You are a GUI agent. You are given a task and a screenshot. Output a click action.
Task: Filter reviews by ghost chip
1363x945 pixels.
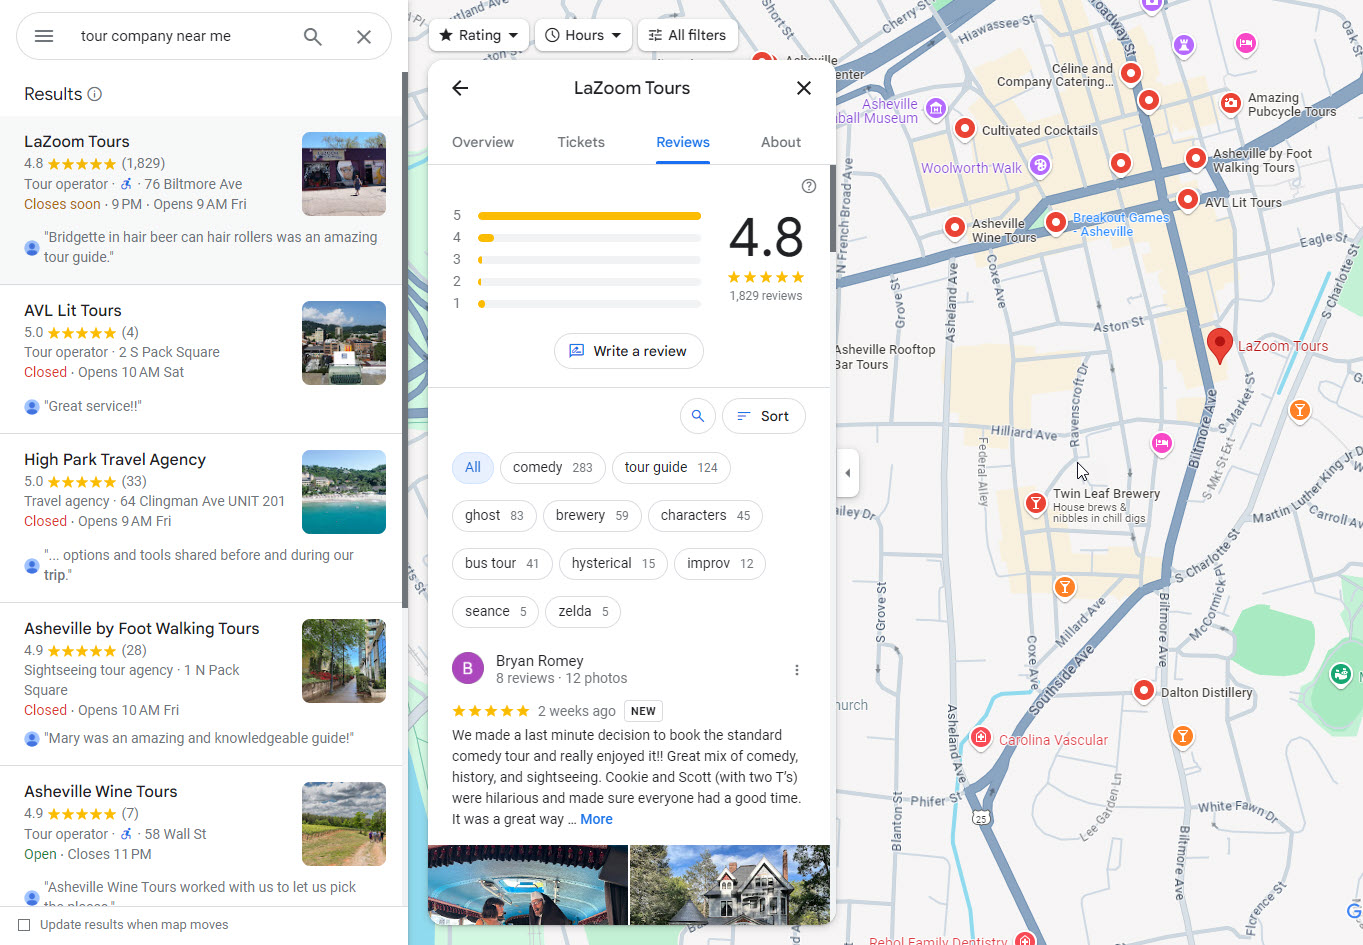pyautogui.click(x=494, y=516)
